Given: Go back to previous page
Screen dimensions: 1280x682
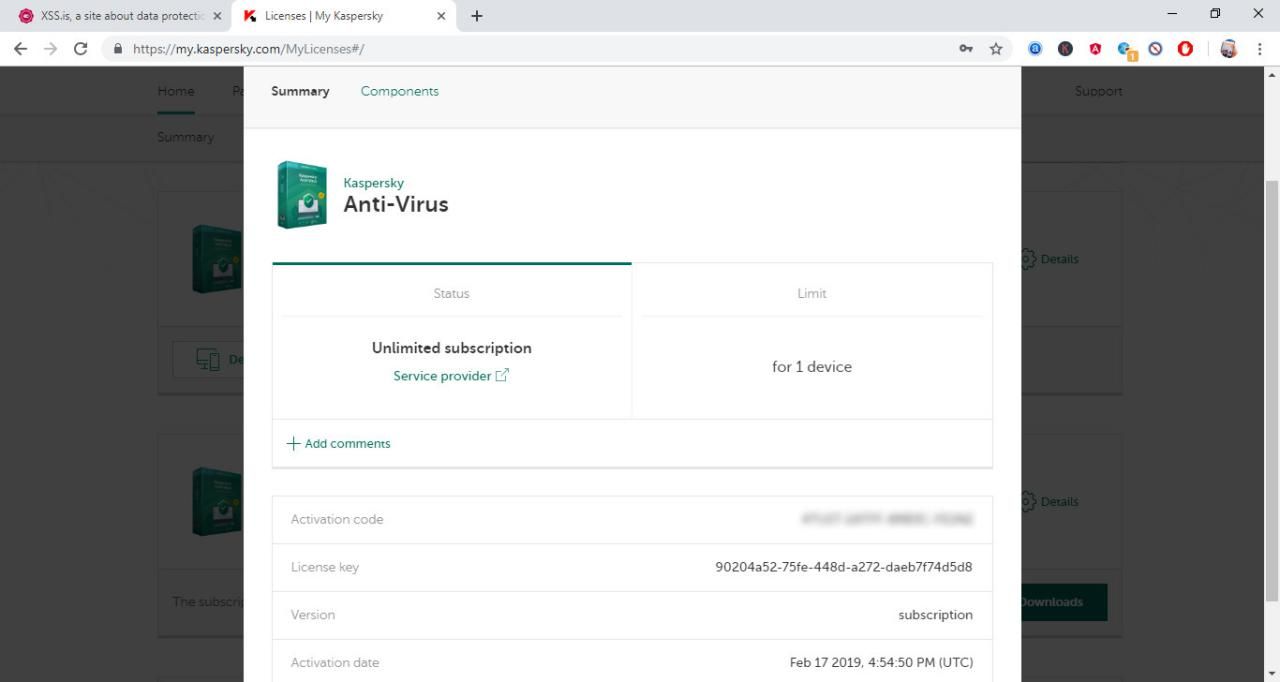Looking at the screenshot, I should click(20, 48).
